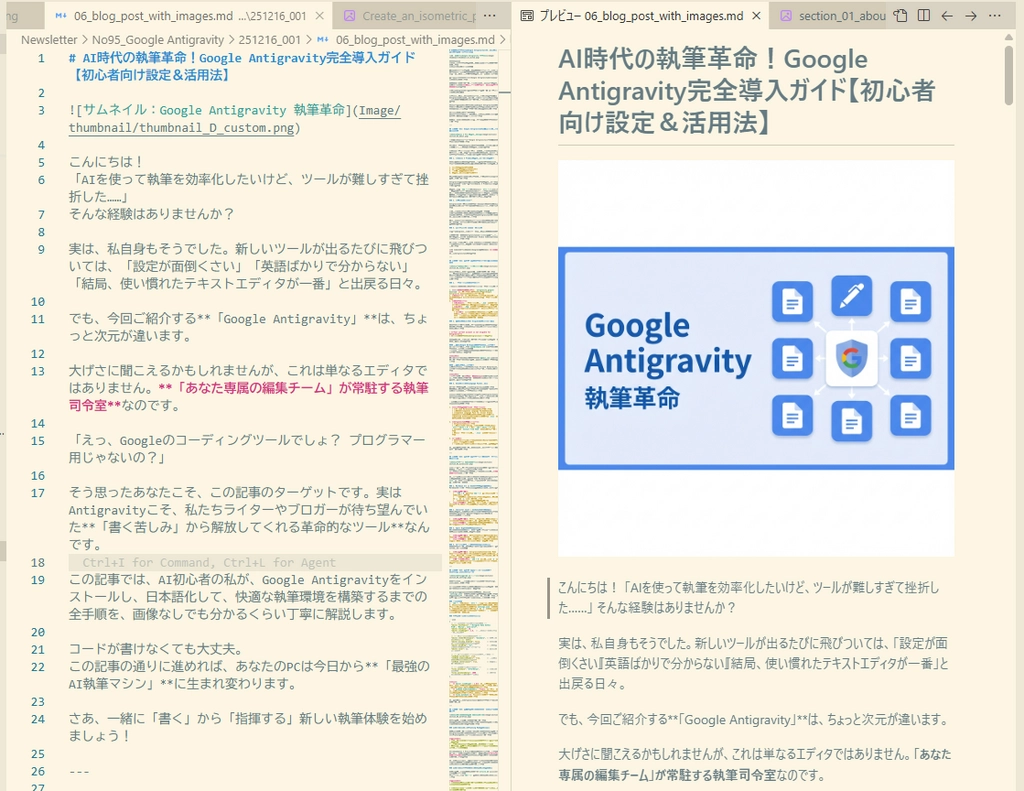The width and height of the screenshot is (1024, 791).
Task: Click the editor line '「えっ、Googleのコーディングツールでしょ？'
Action: [x=247, y=449]
